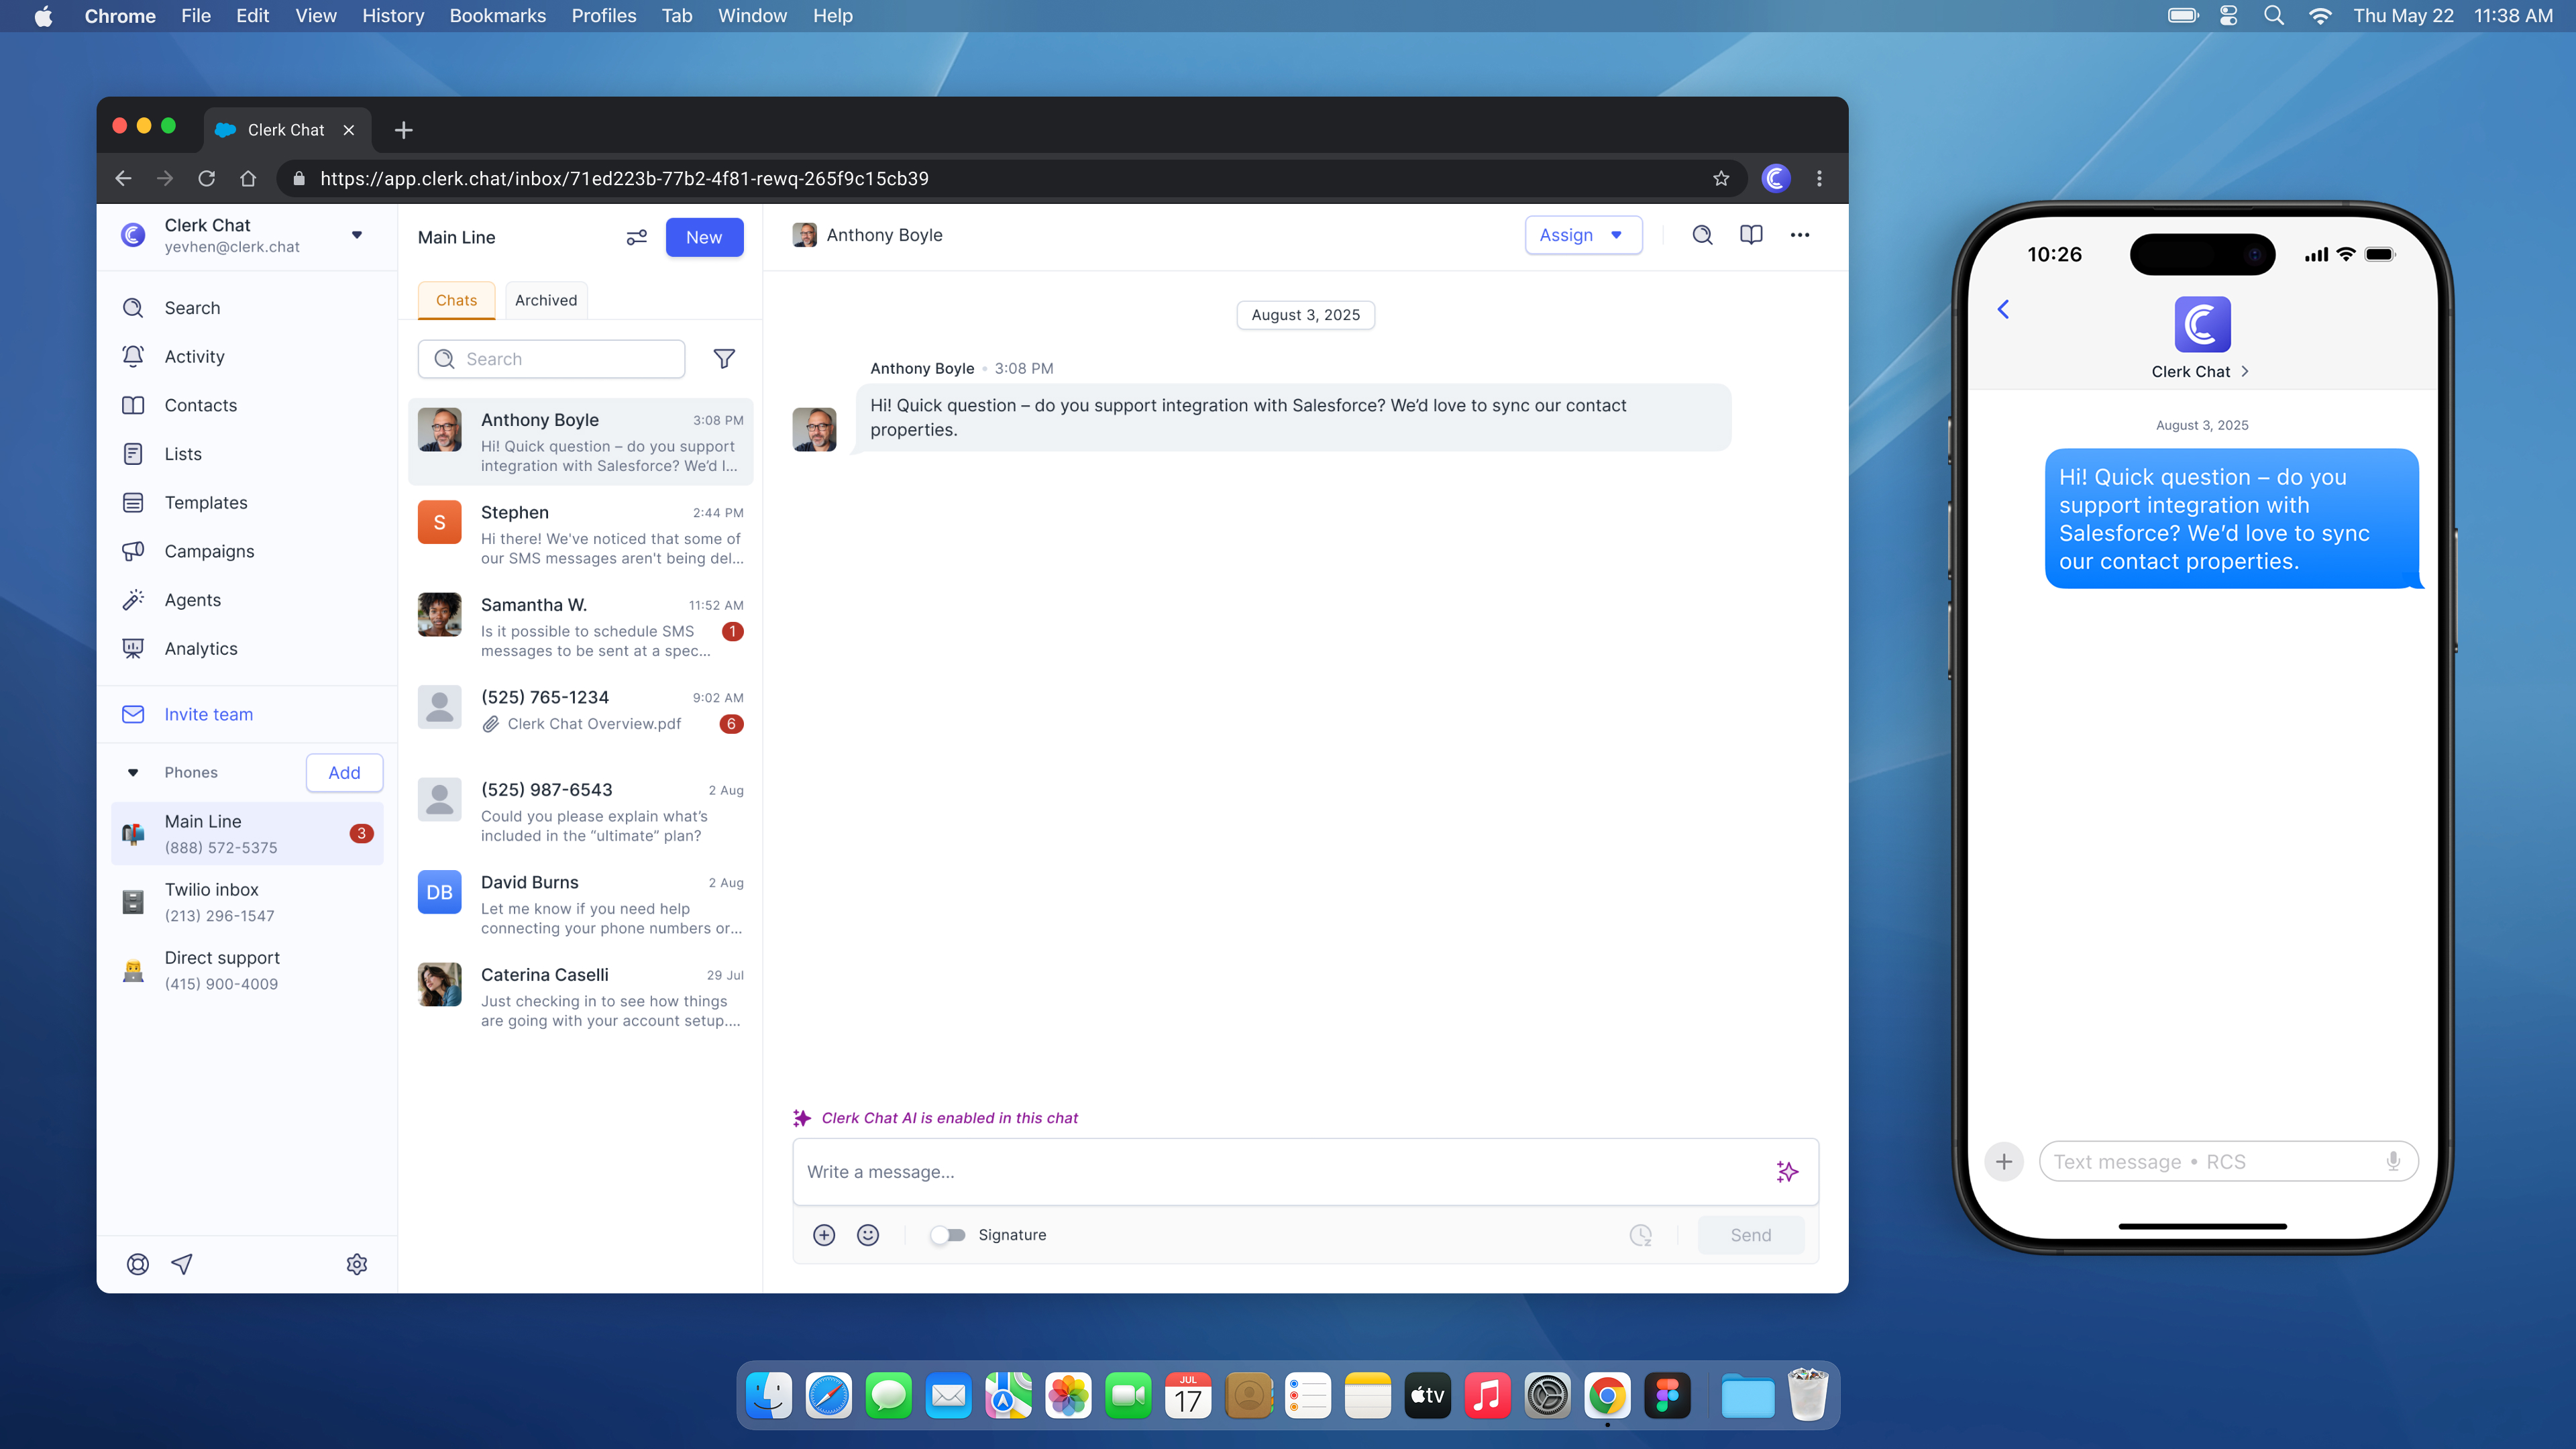Image resolution: width=2576 pixels, height=1449 pixels.
Task: Click the search conversation icon in chat header
Action: pos(1702,235)
